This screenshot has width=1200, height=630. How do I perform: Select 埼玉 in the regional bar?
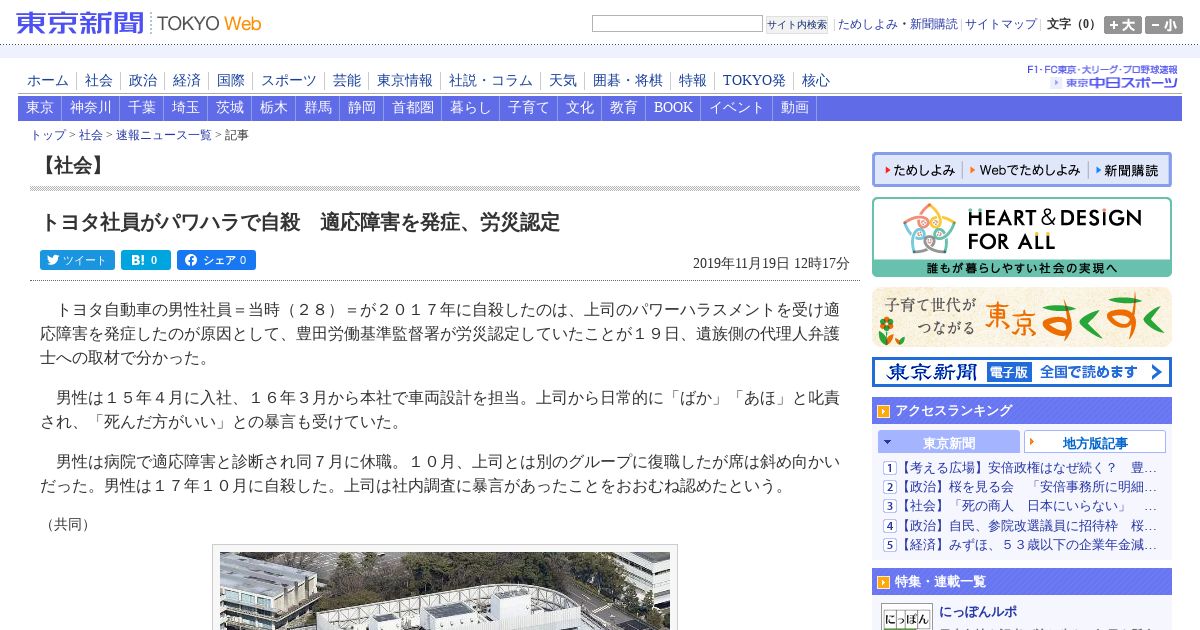pos(186,108)
